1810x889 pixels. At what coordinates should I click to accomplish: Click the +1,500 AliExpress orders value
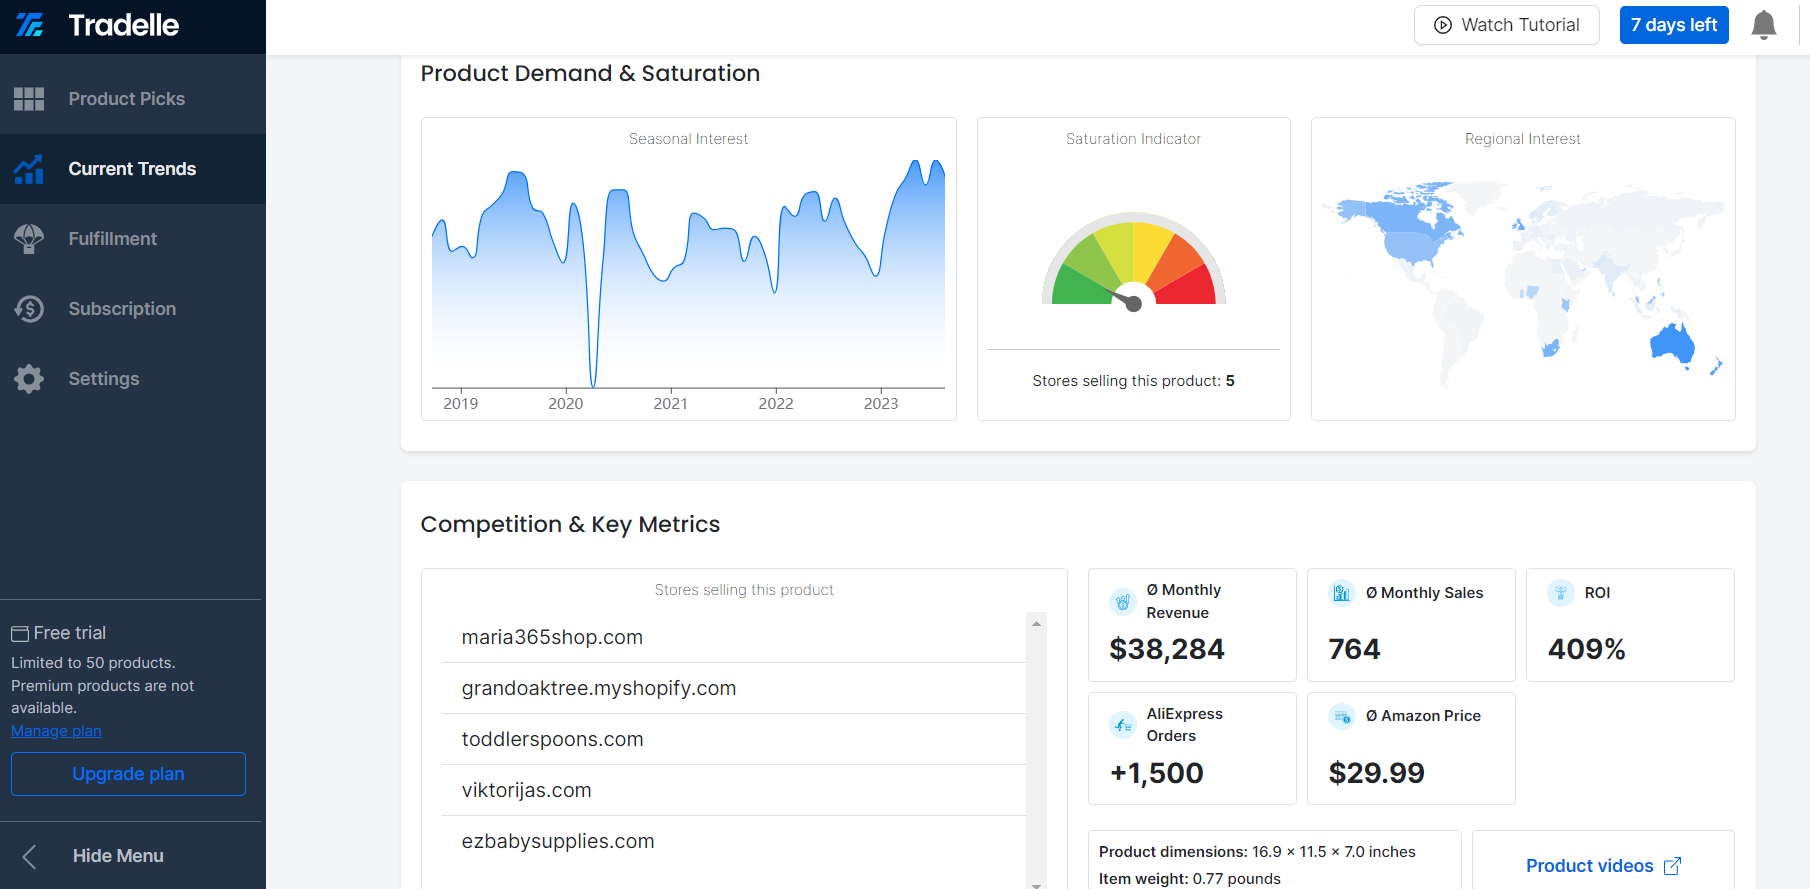(x=1157, y=773)
